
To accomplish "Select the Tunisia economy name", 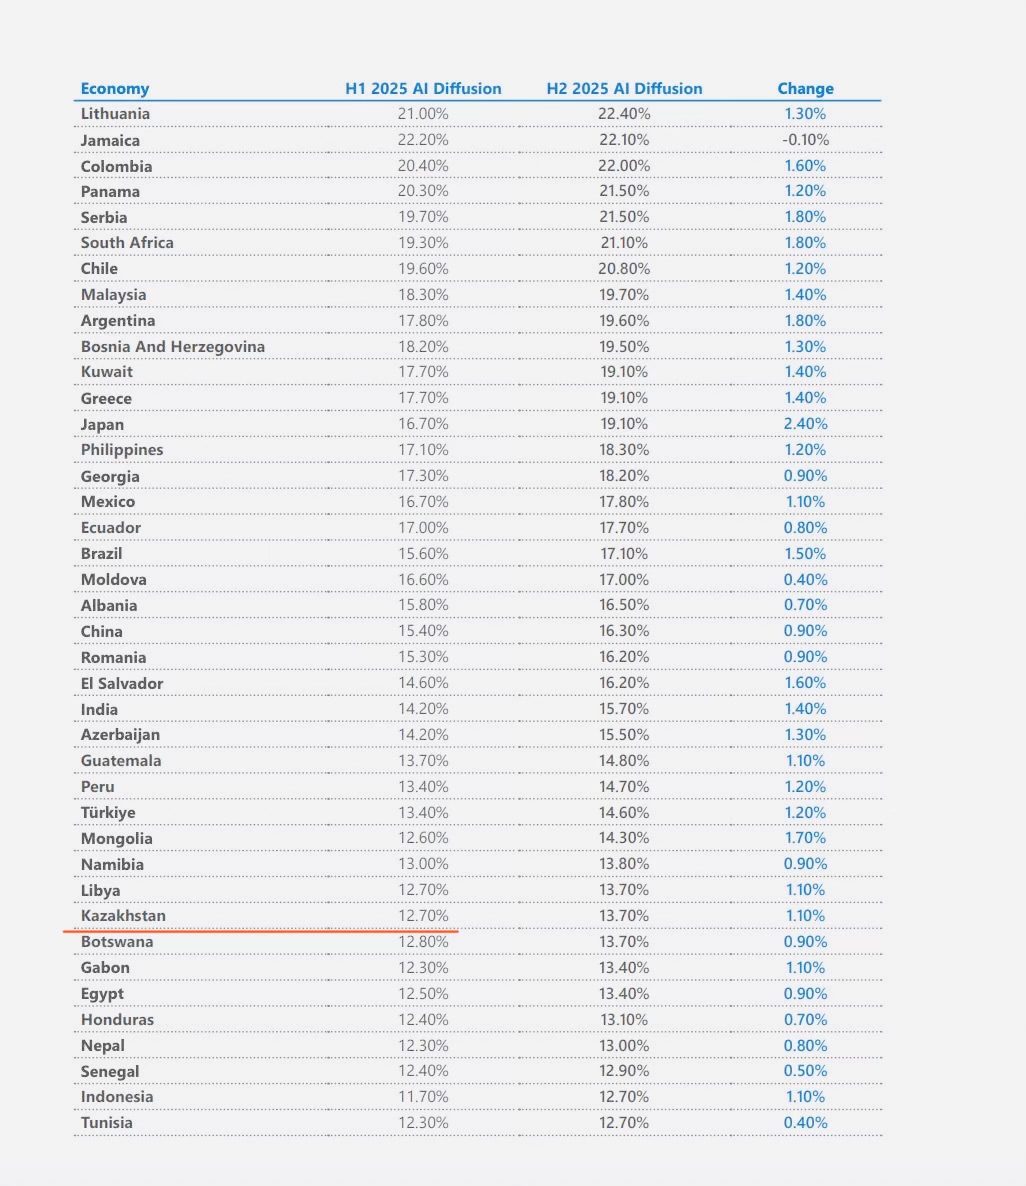I will [107, 1123].
